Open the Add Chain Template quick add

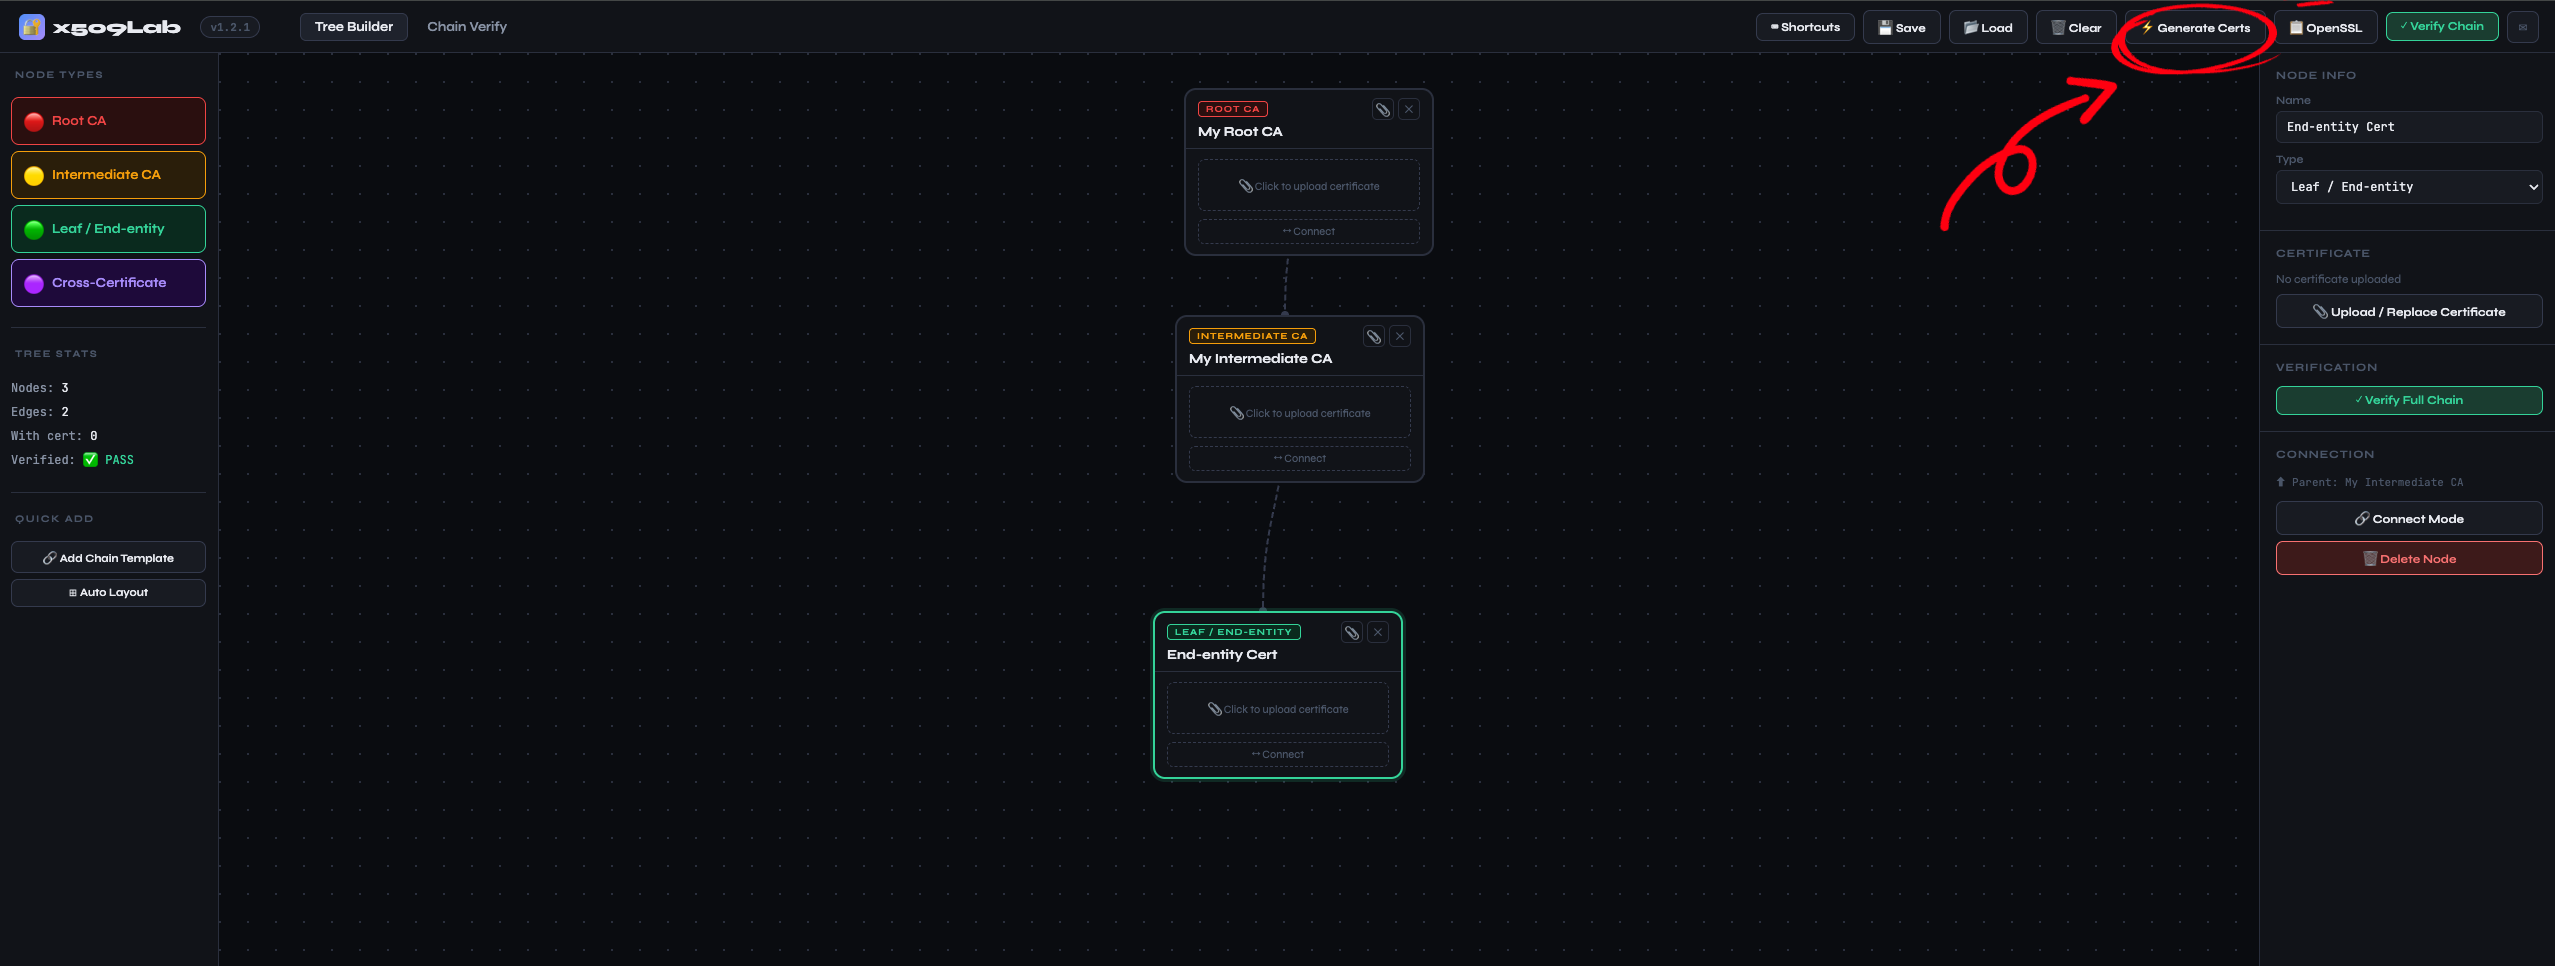coord(108,558)
